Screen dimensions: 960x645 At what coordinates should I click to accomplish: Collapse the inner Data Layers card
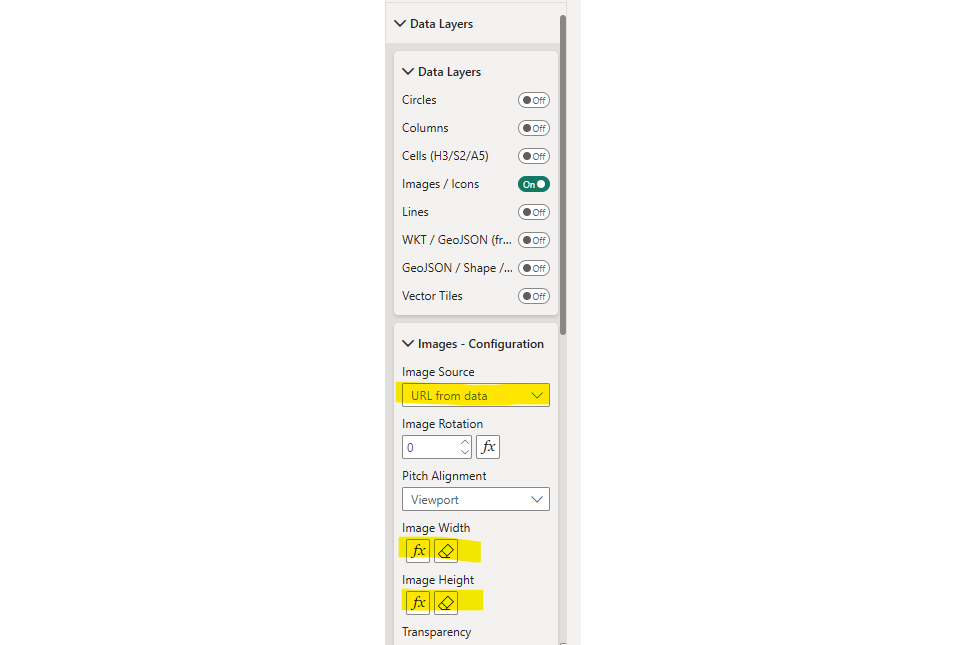[408, 72]
